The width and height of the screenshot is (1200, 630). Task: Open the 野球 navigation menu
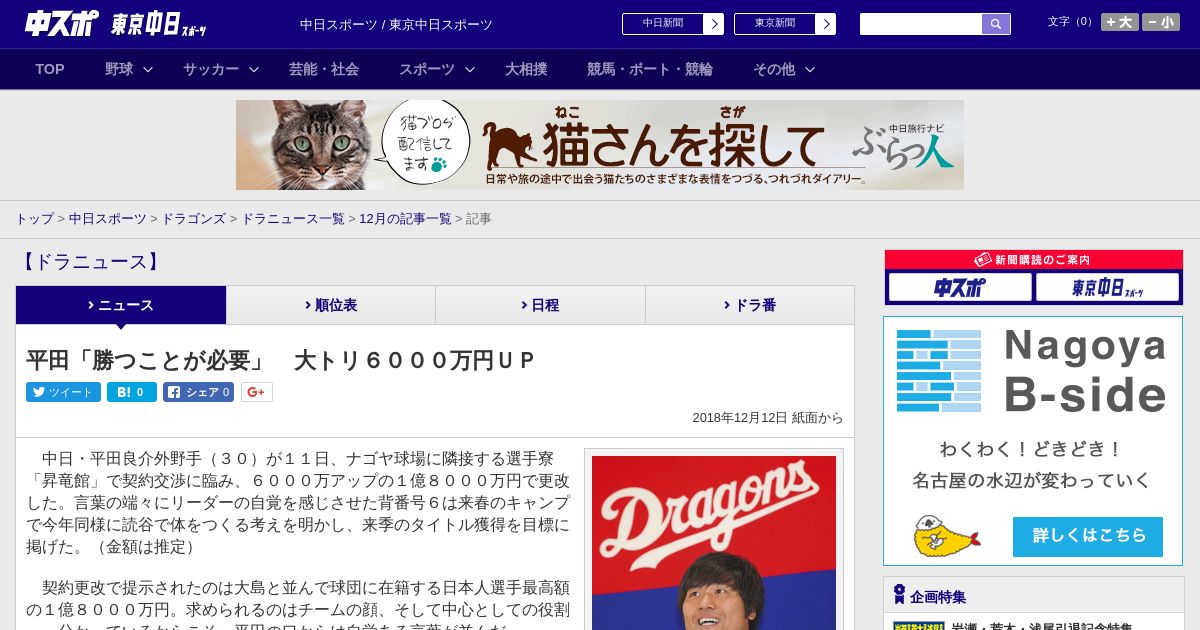pos(119,69)
